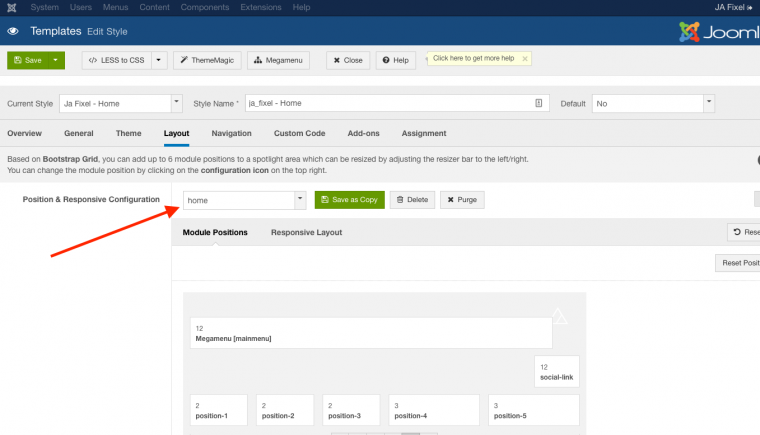This screenshot has height=435, width=760.
Task: Switch to the Theme tab
Action: point(128,133)
